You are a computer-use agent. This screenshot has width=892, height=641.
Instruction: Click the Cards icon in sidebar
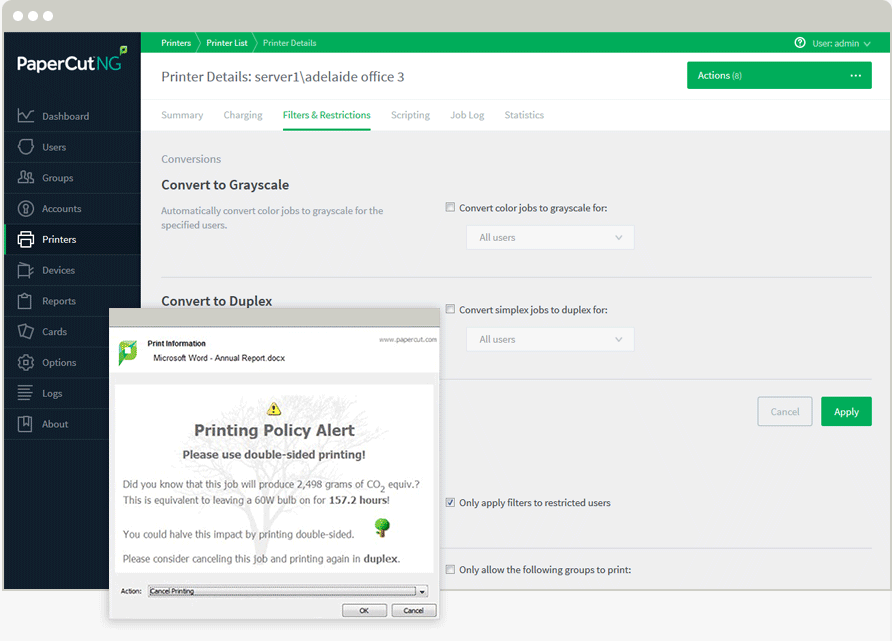[26, 332]
